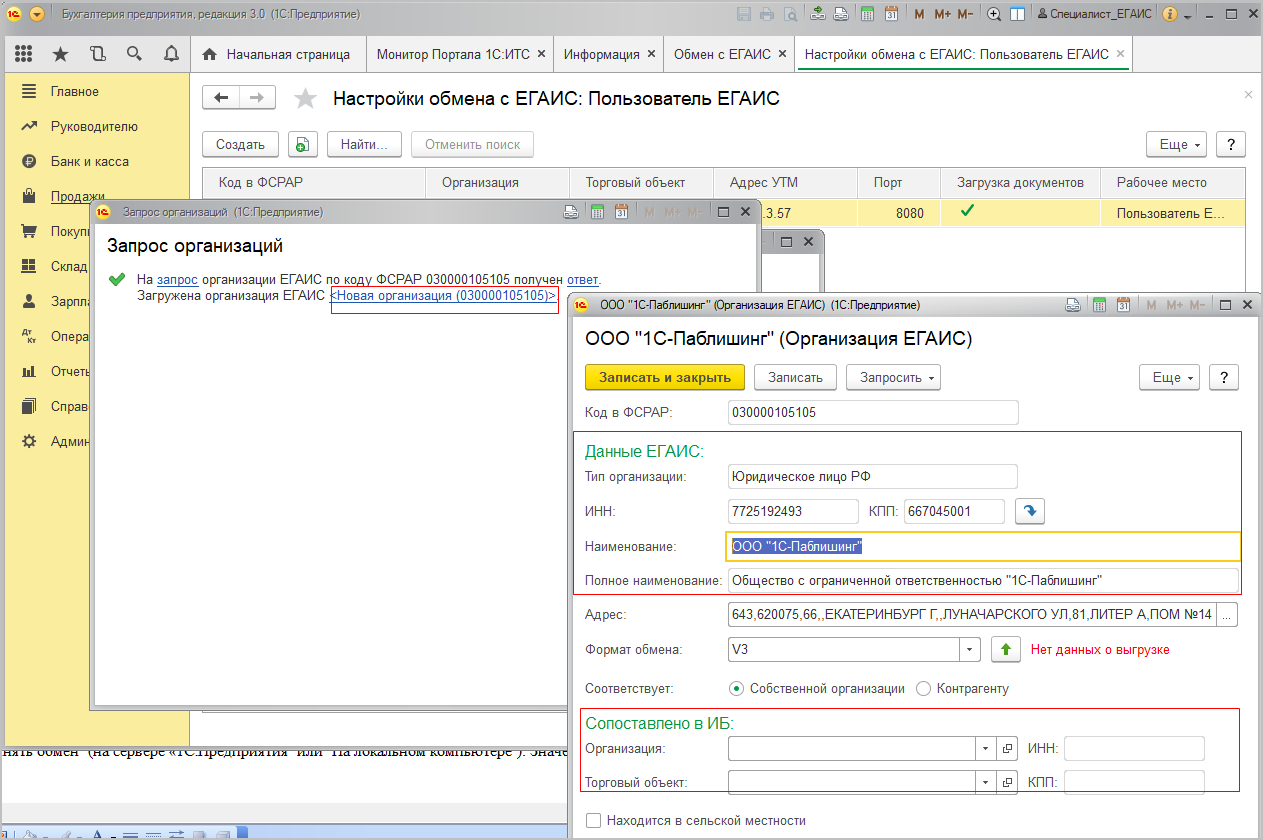Image resolution: width=1263 pixels, height=840 pixels.
Task: Open main window calendar icon
Action: [891, 14]
